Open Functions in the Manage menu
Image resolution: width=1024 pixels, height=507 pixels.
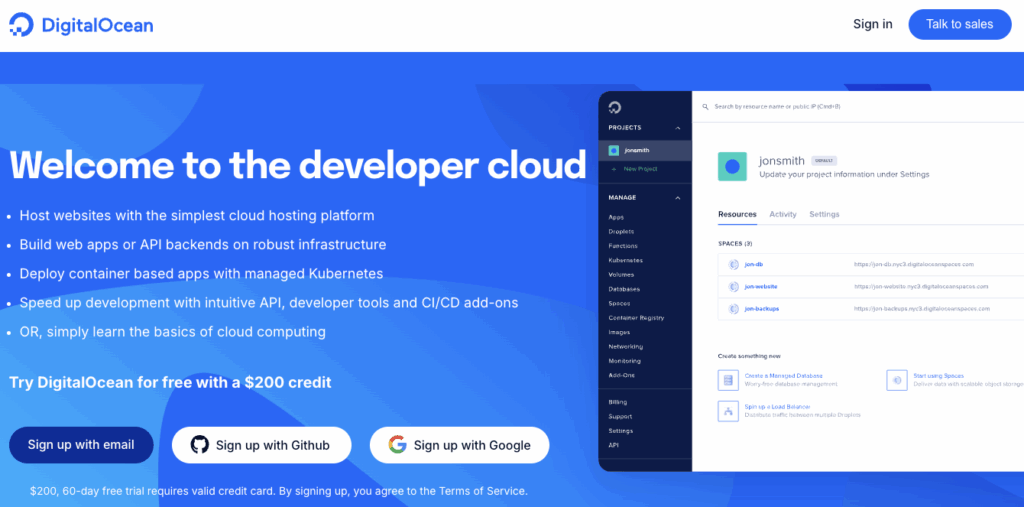click(x=622, y=246)
